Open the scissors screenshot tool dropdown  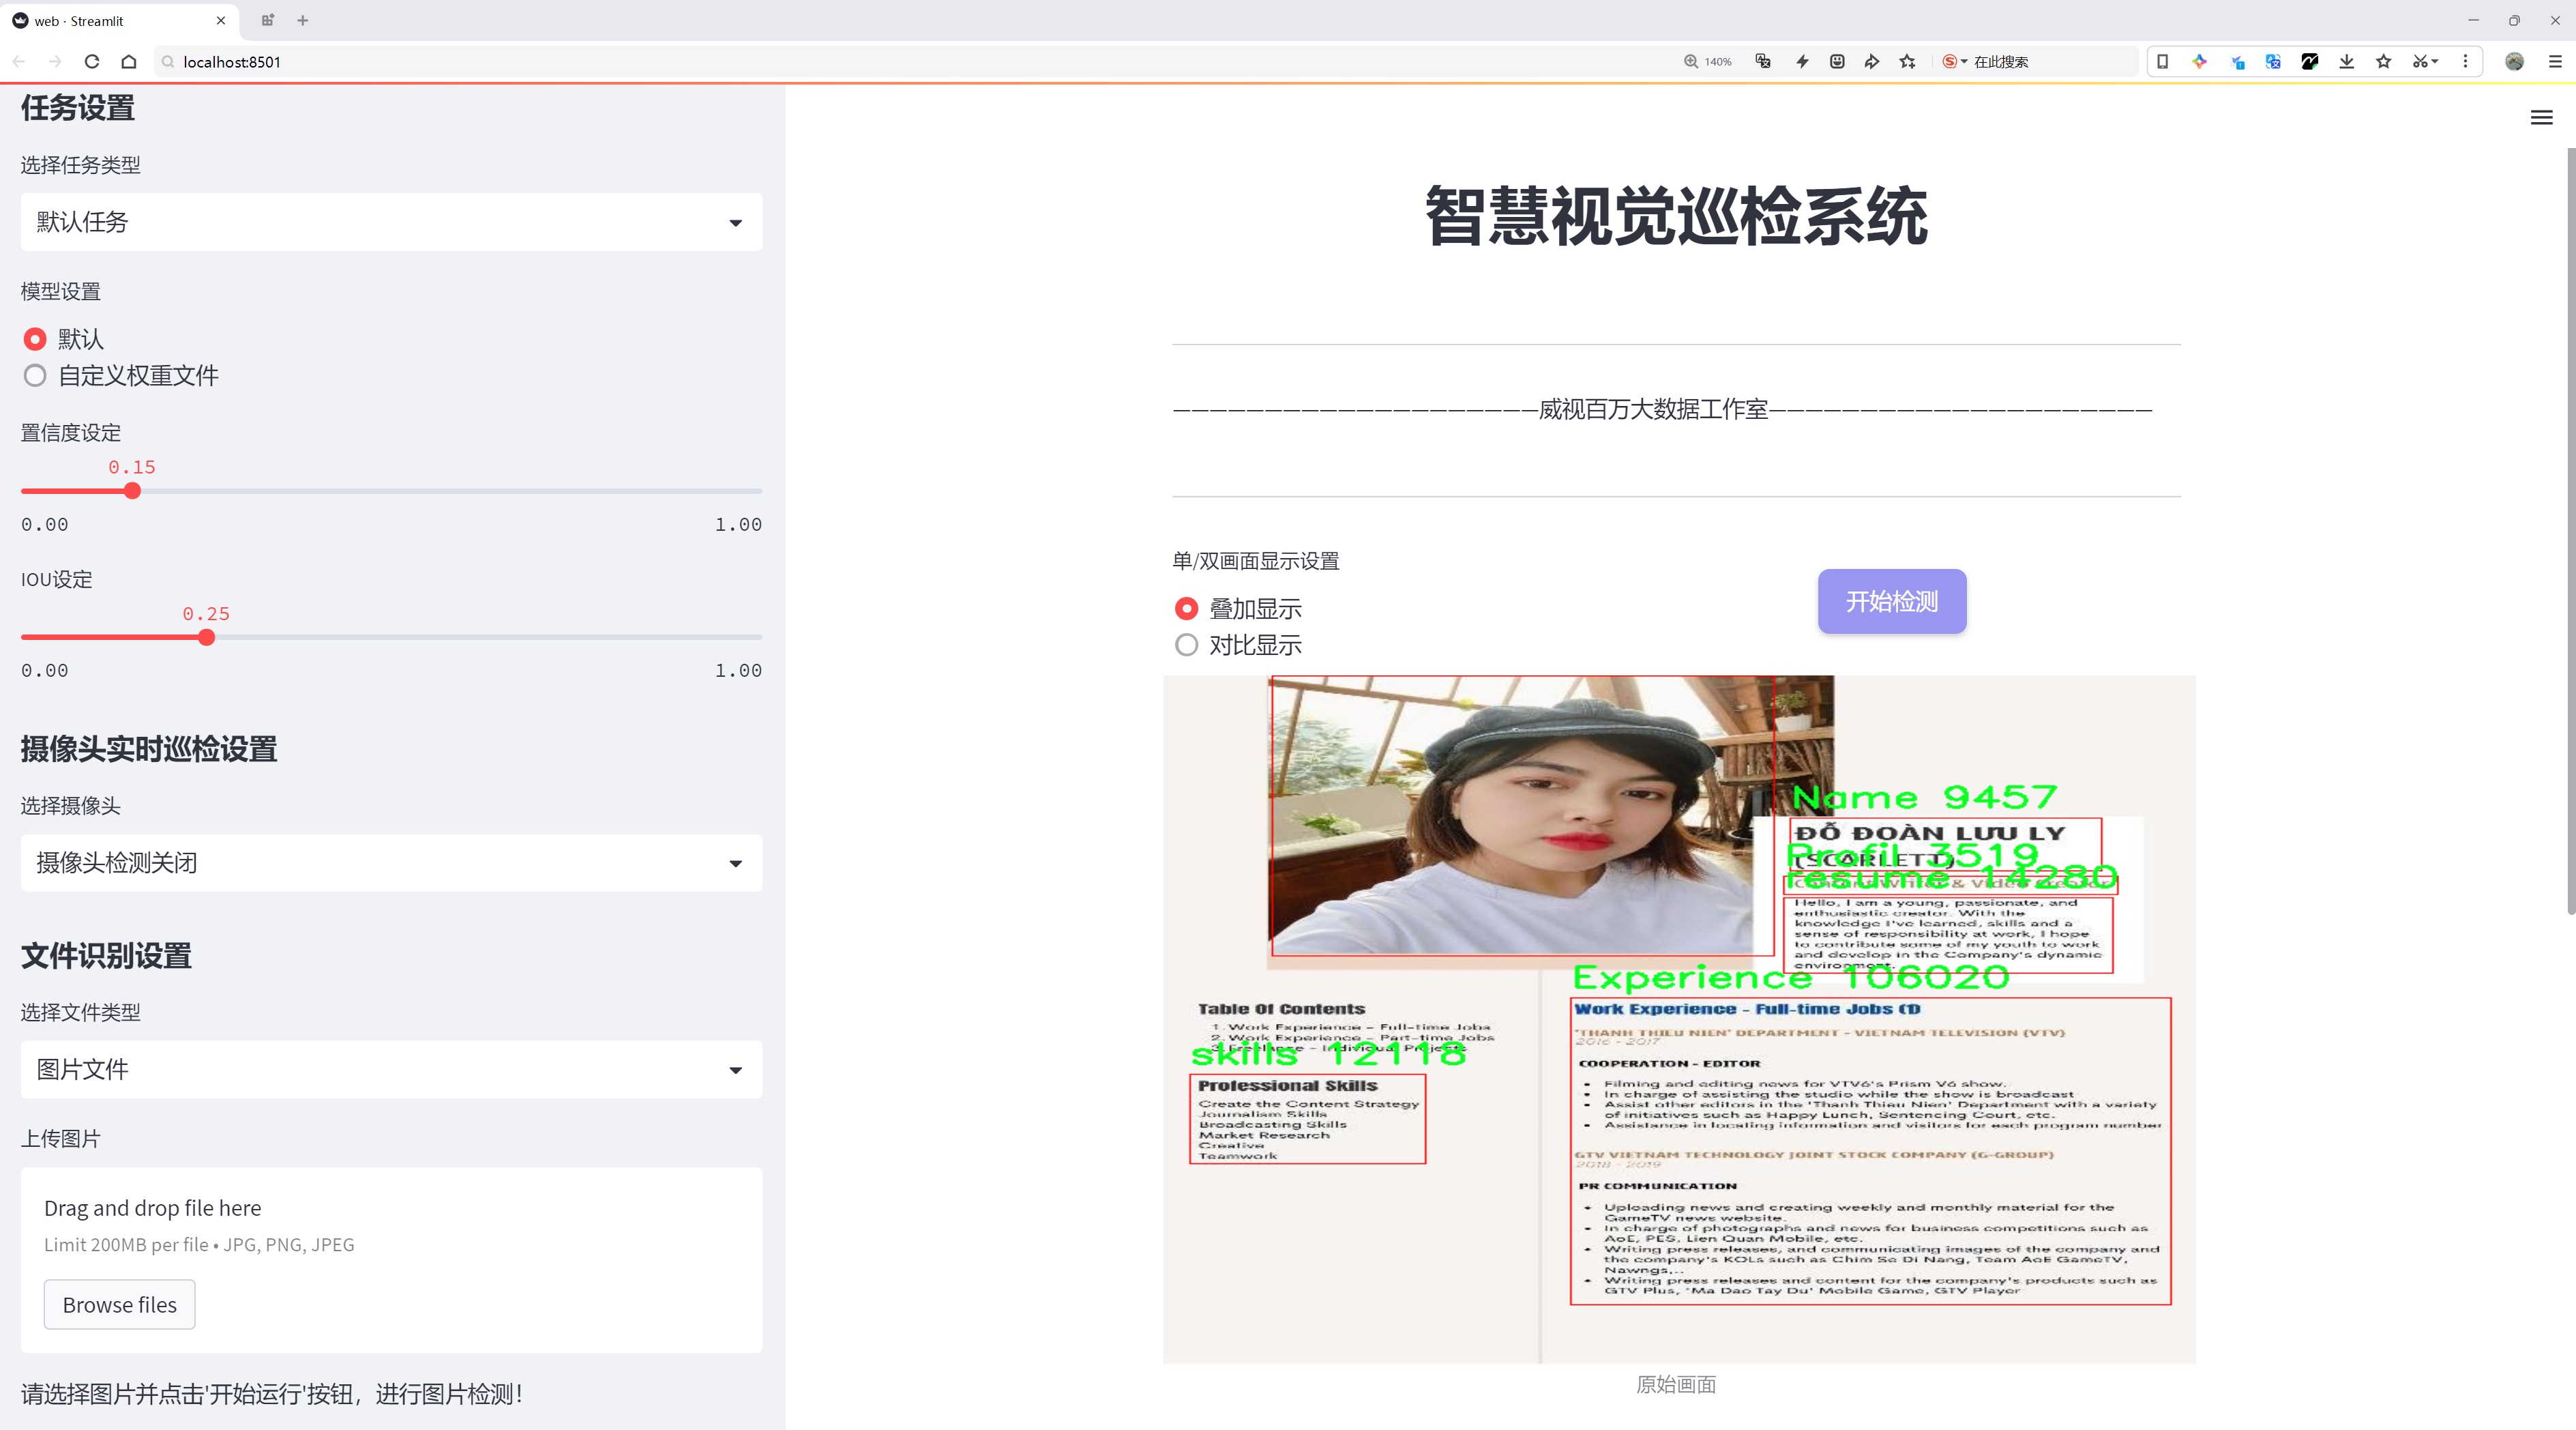click(x=2425, y=62)
